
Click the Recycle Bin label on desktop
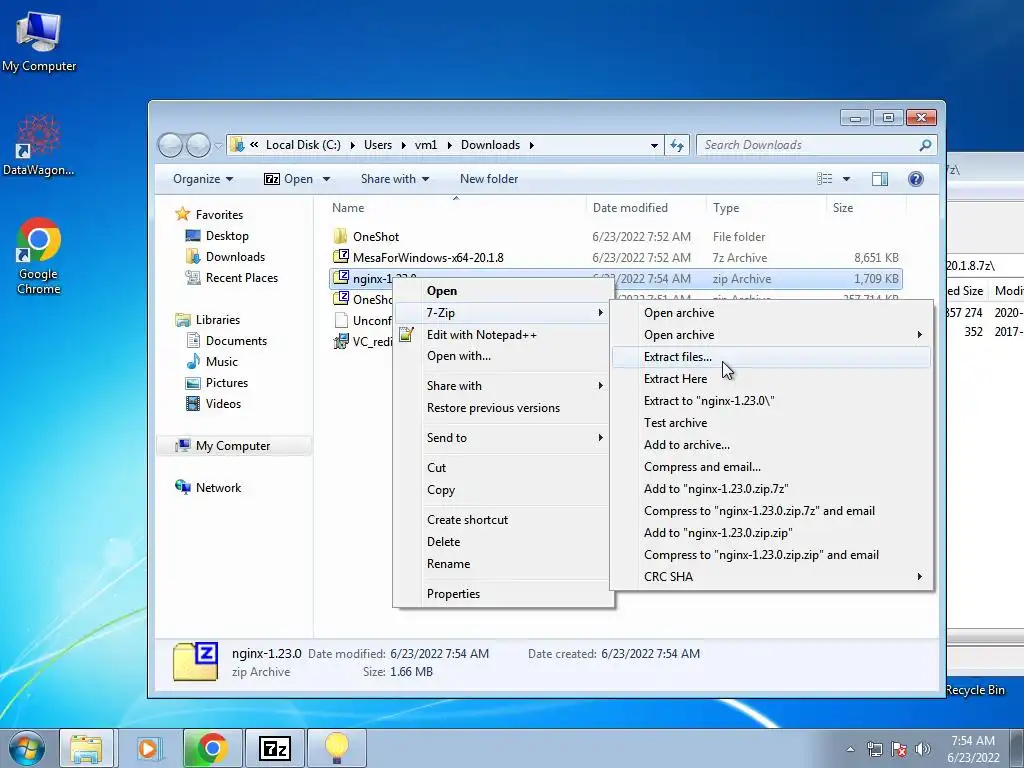[x=975, y=690]
